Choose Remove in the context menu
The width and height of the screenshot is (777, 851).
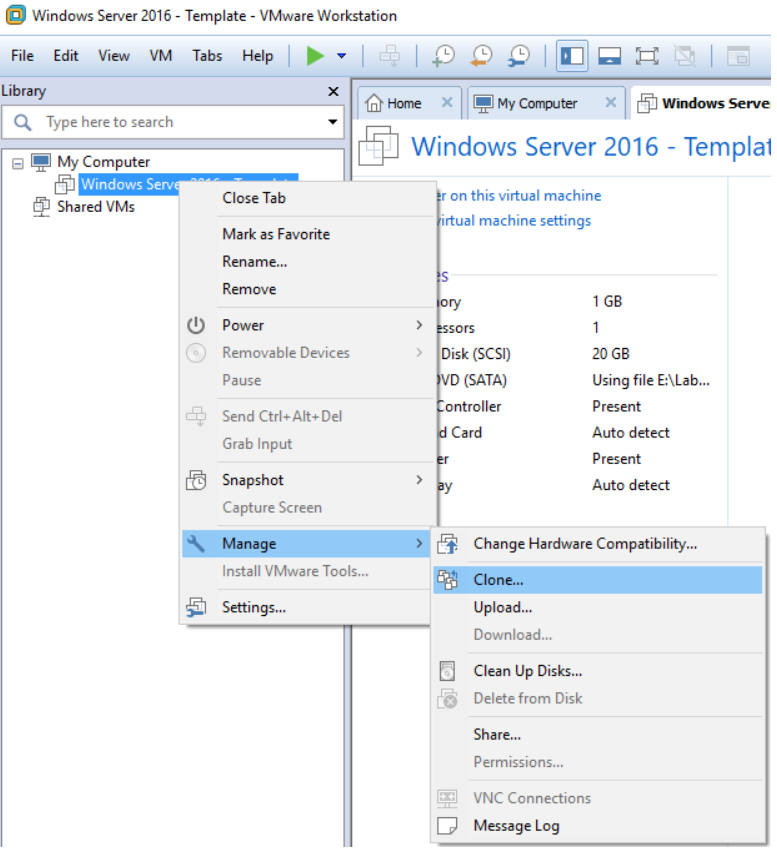coord(308,289)
